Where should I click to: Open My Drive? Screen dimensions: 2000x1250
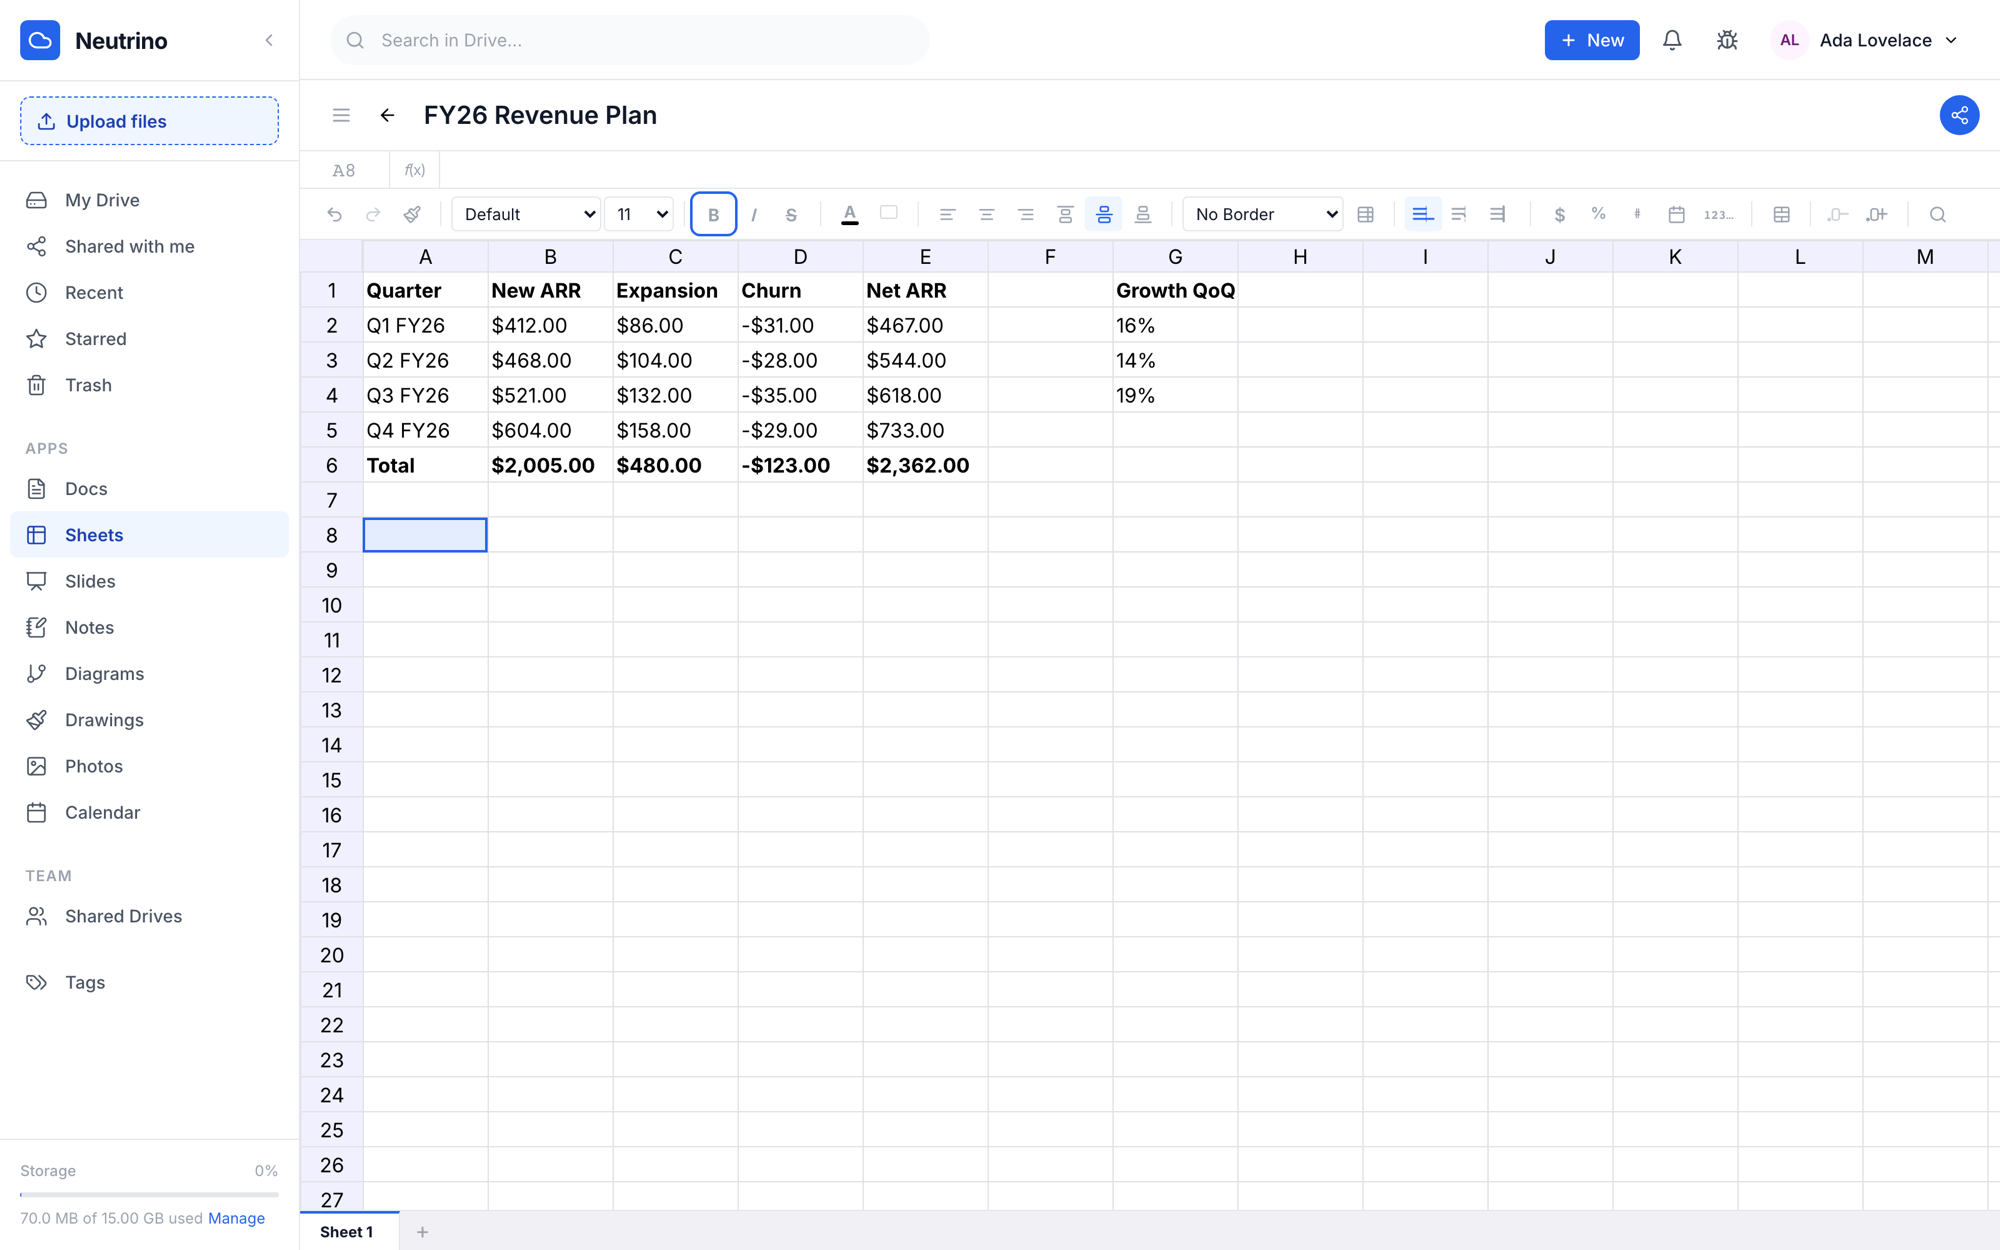[x=149, y=200]
